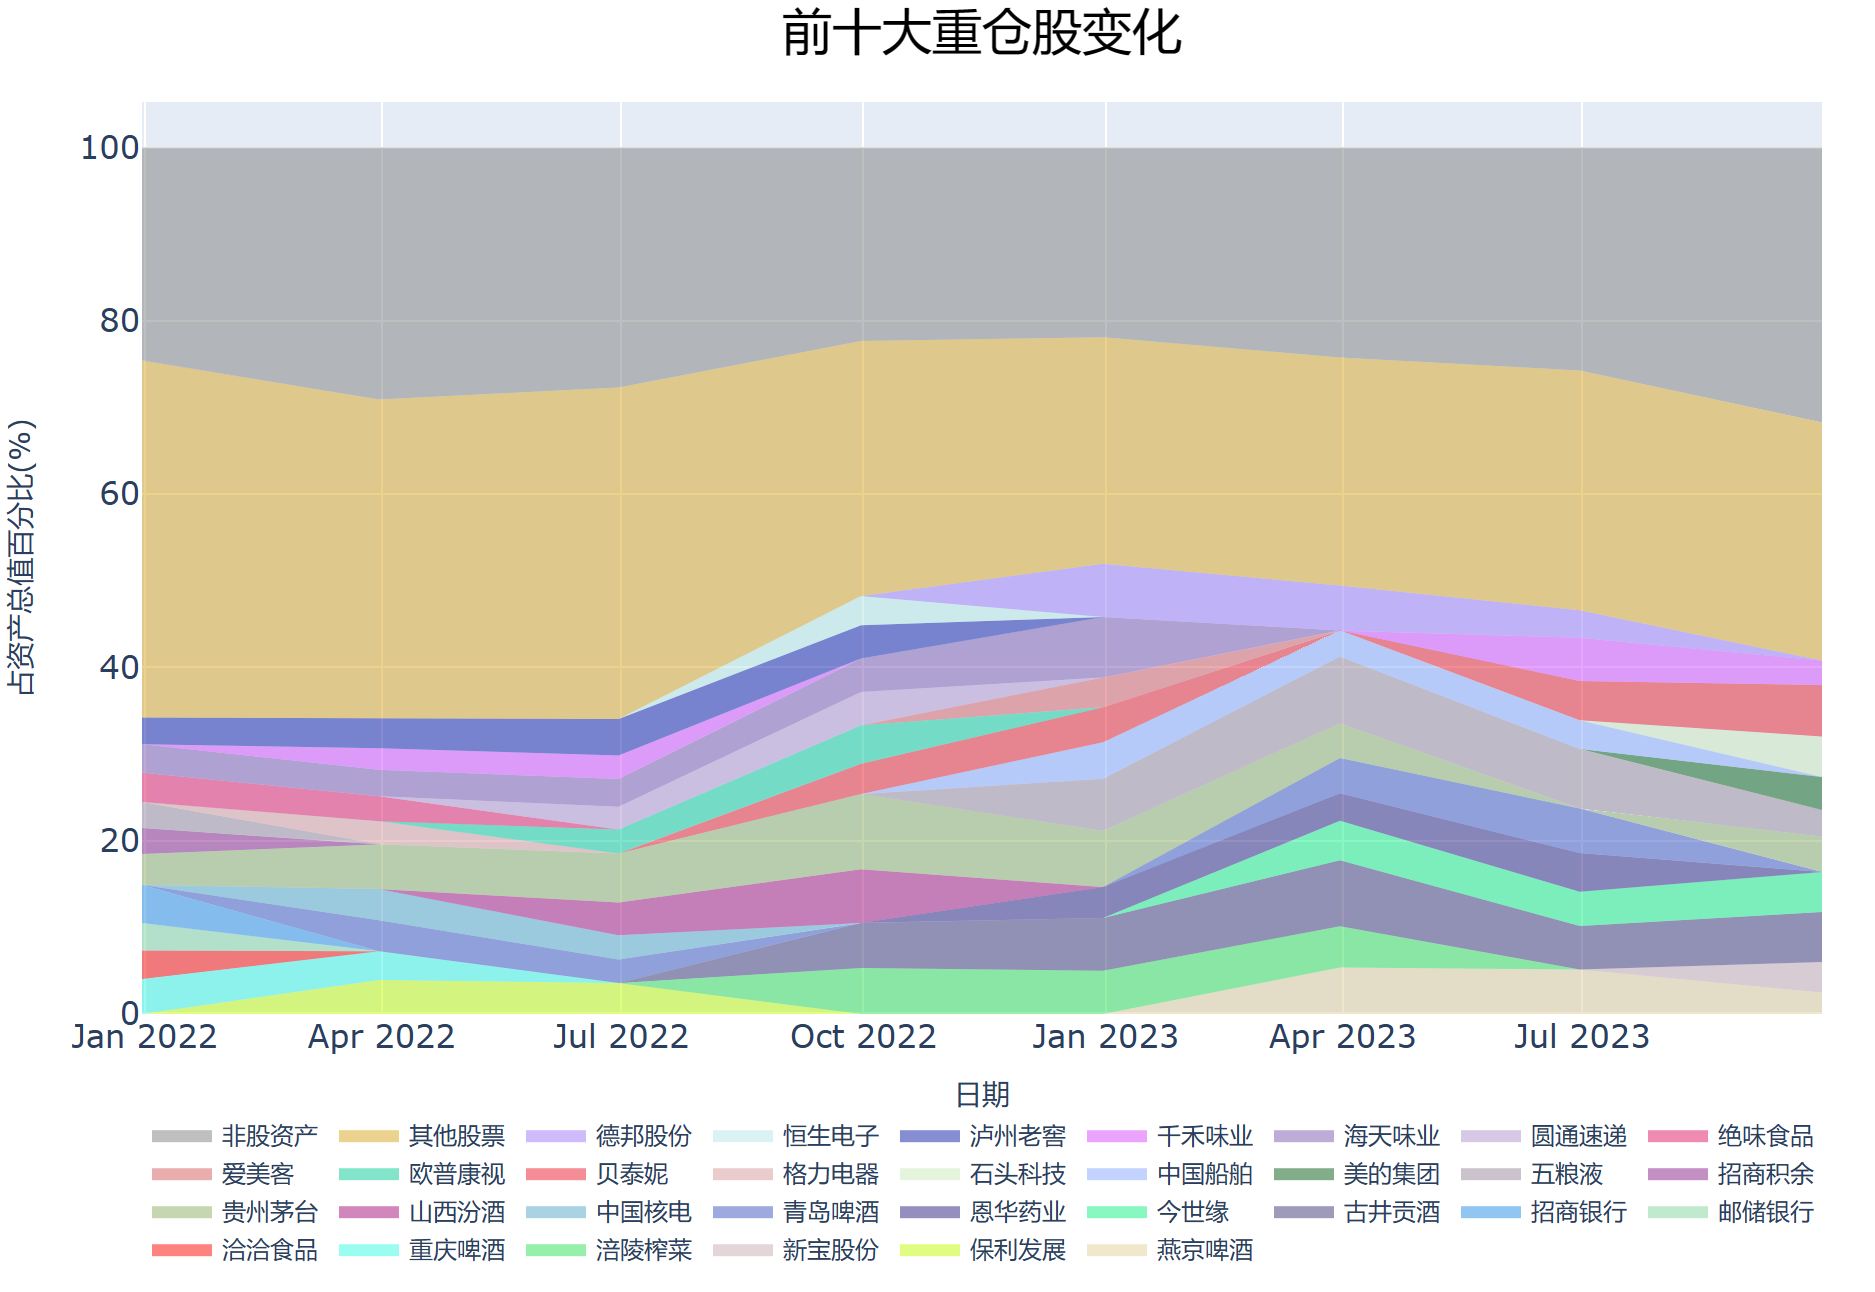The width and height of the screenshot is (1875, 1292).
Task: Click the y-axis title 占资产总值百分比(%)
Action: point(21,557)
